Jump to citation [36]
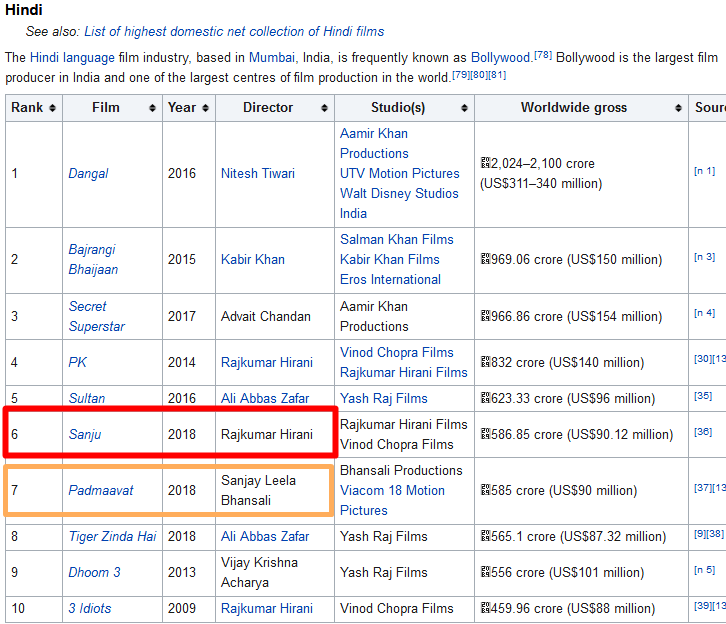 click(x=703, y=432)
